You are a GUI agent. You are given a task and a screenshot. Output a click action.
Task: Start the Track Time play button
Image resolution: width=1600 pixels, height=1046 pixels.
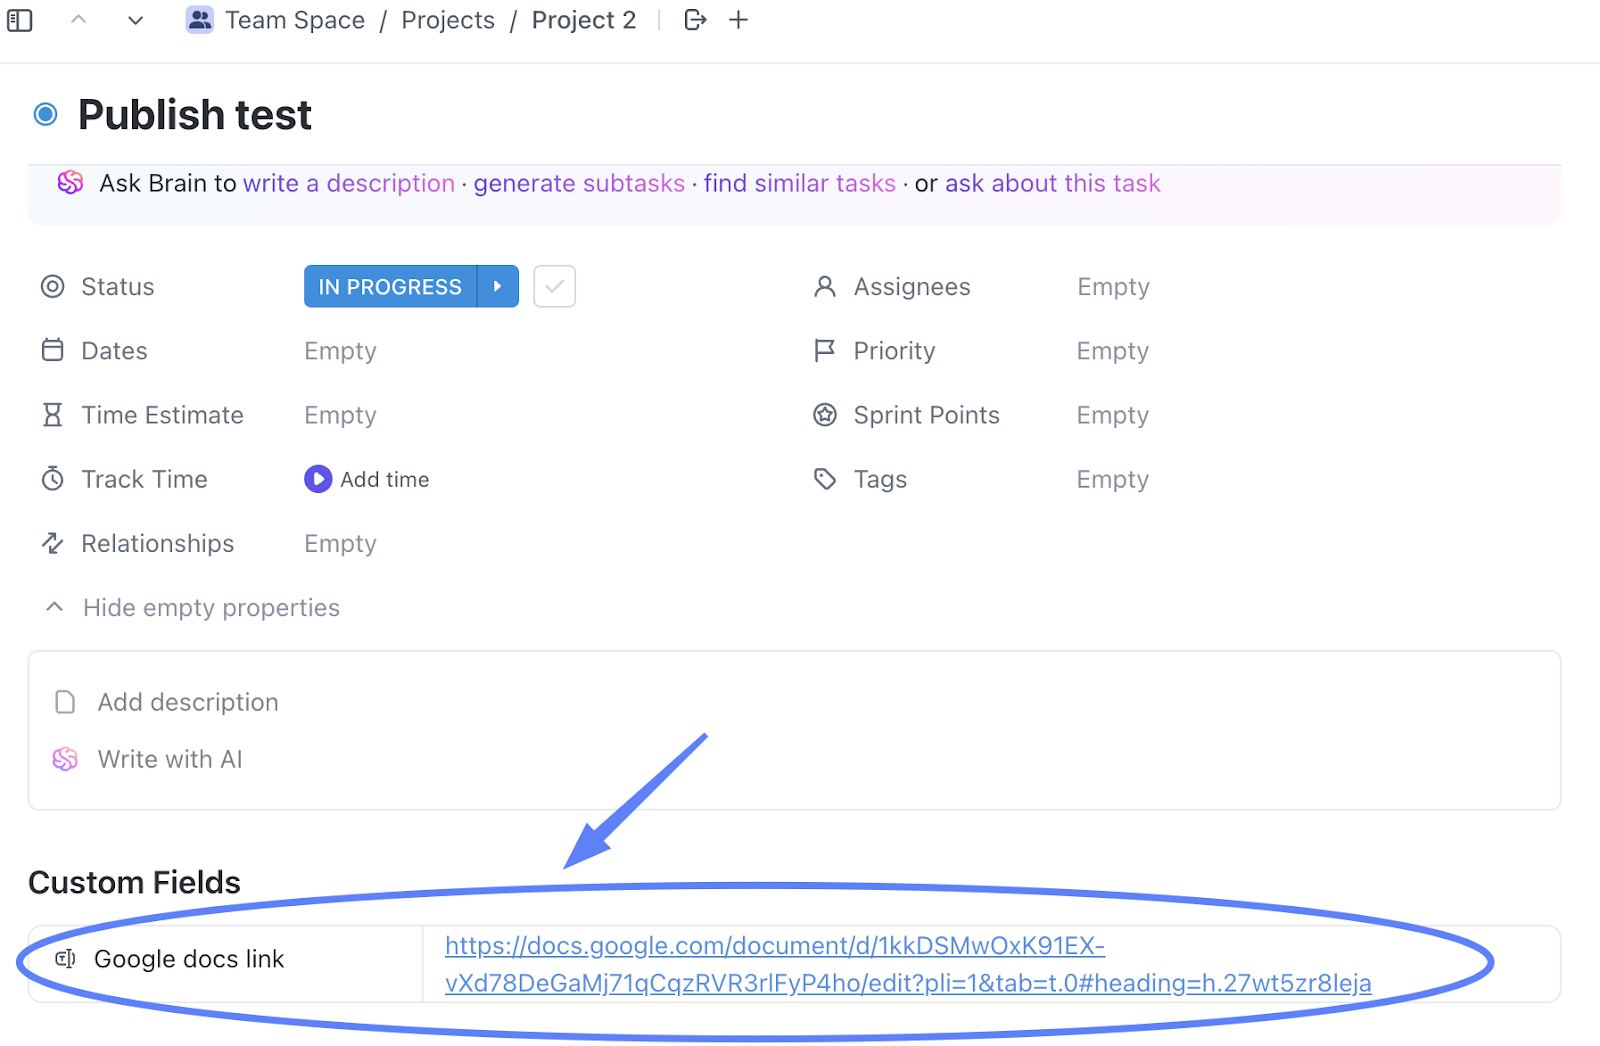point(318,479)
